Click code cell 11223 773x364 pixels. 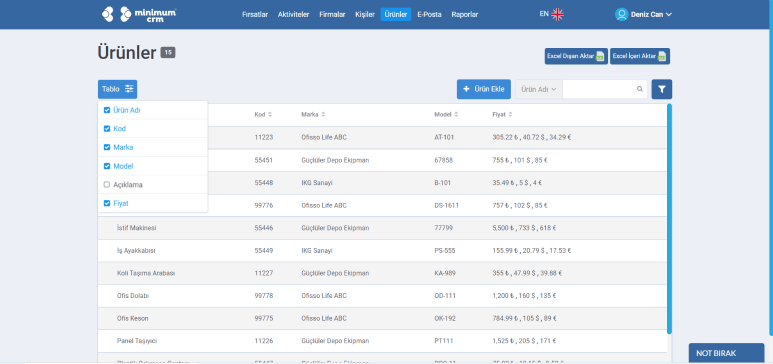click(x=264, y=137)
